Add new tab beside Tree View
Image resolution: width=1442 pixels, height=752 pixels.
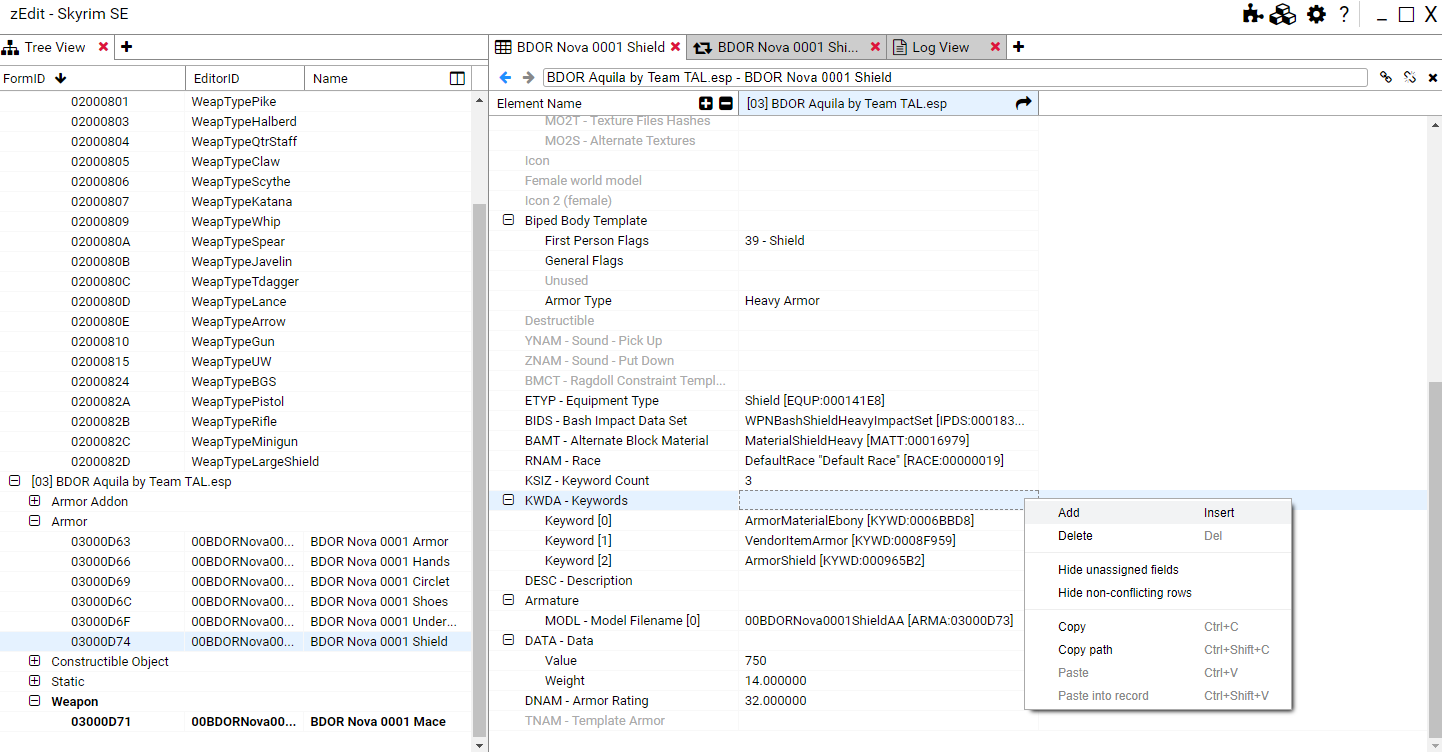127,47
